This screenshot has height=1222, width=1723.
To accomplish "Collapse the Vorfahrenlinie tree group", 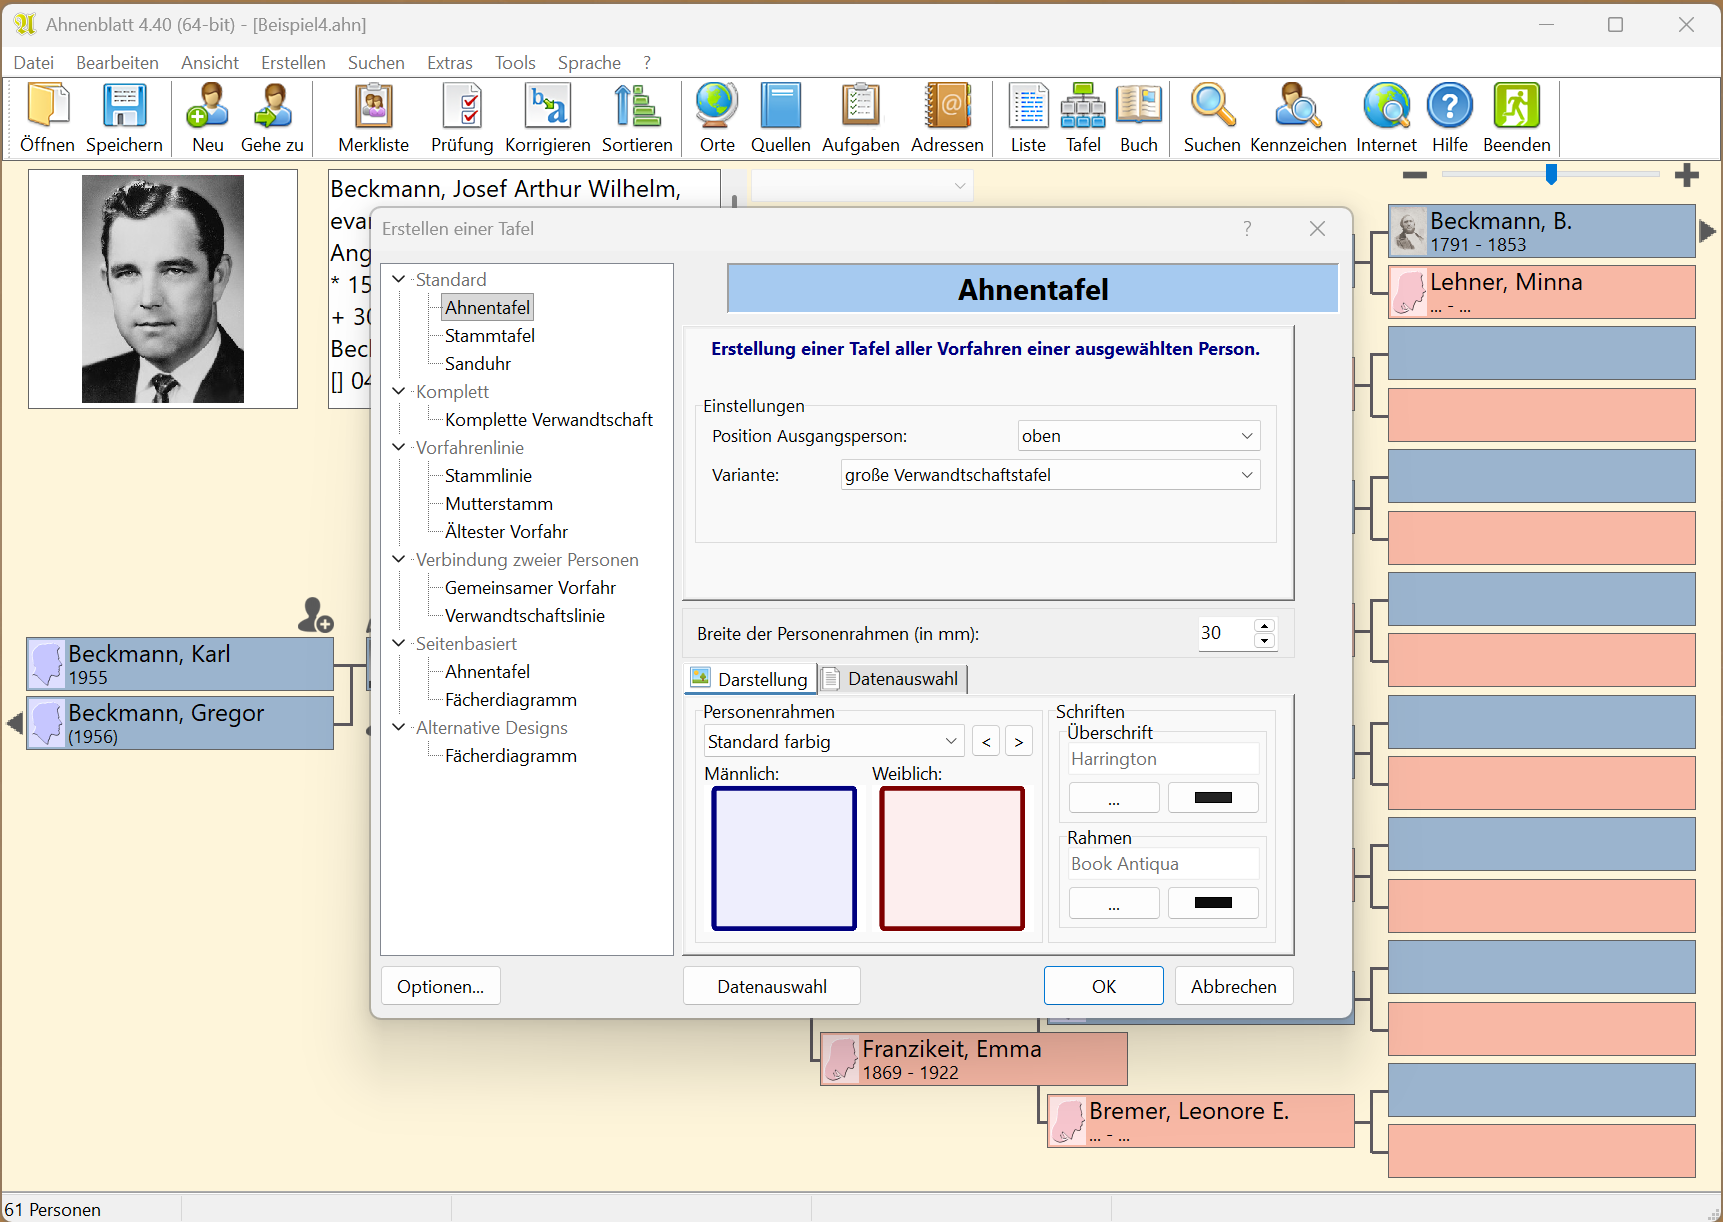I will tap(399, 447).
